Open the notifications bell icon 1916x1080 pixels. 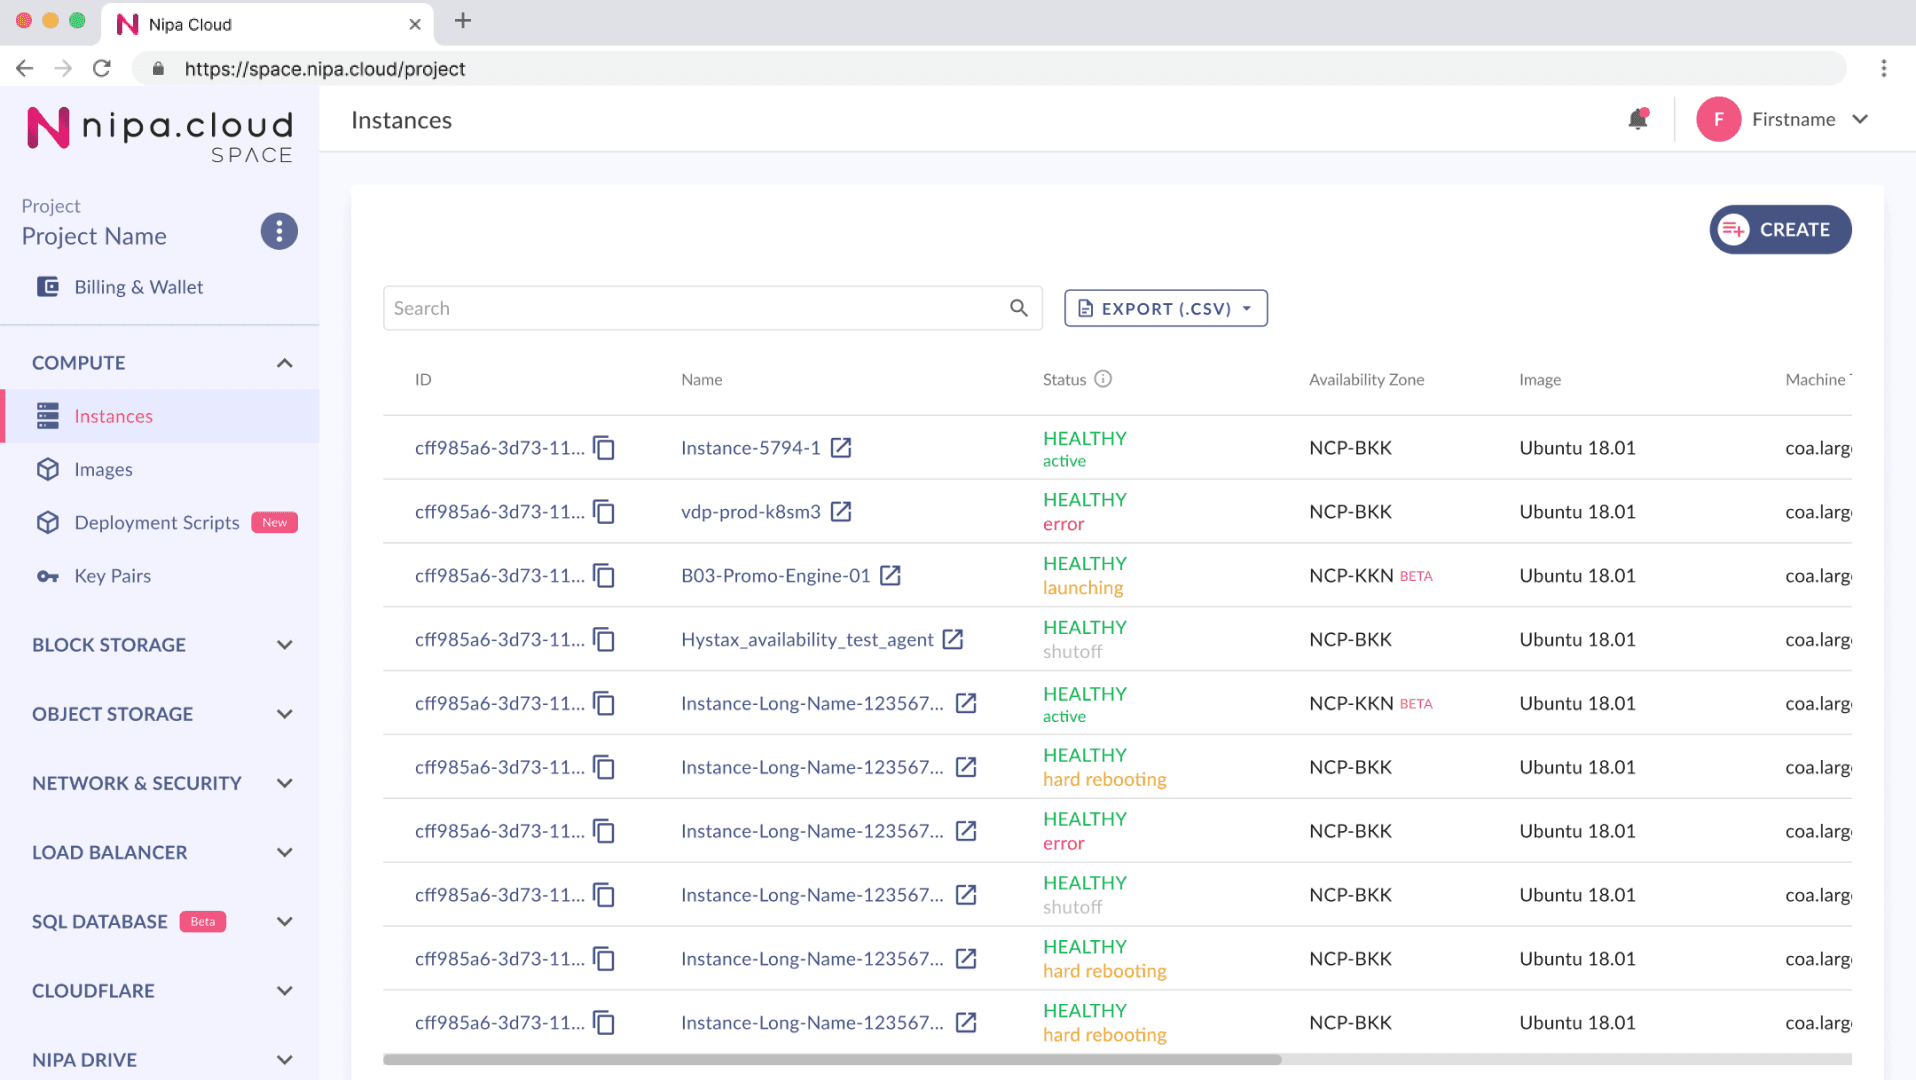[x=1637, y=119]
